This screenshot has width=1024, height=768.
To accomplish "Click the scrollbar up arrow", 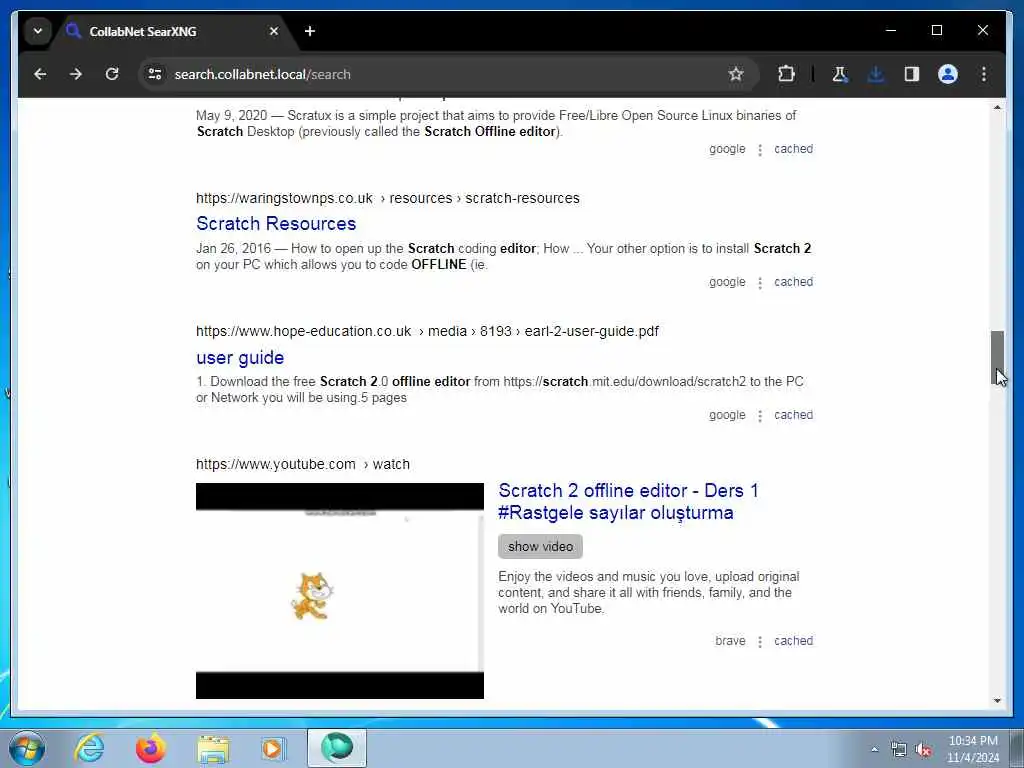I will tap(997, 107).
